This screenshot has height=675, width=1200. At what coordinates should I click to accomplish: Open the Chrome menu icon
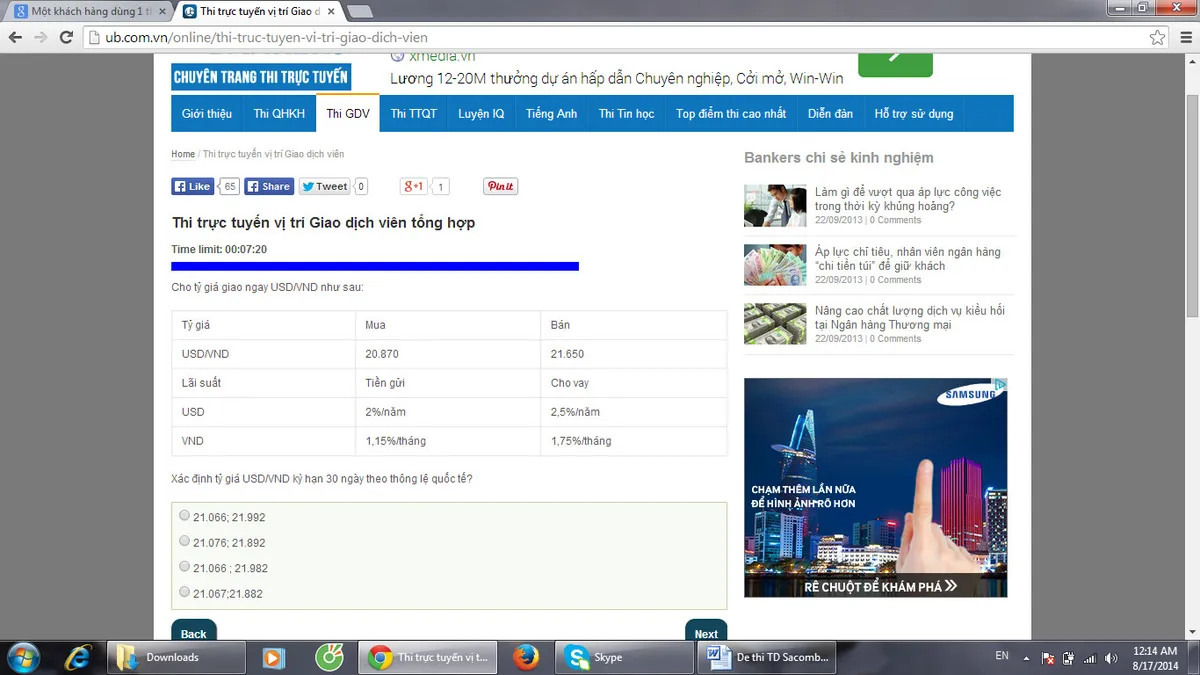(1184, 37)
